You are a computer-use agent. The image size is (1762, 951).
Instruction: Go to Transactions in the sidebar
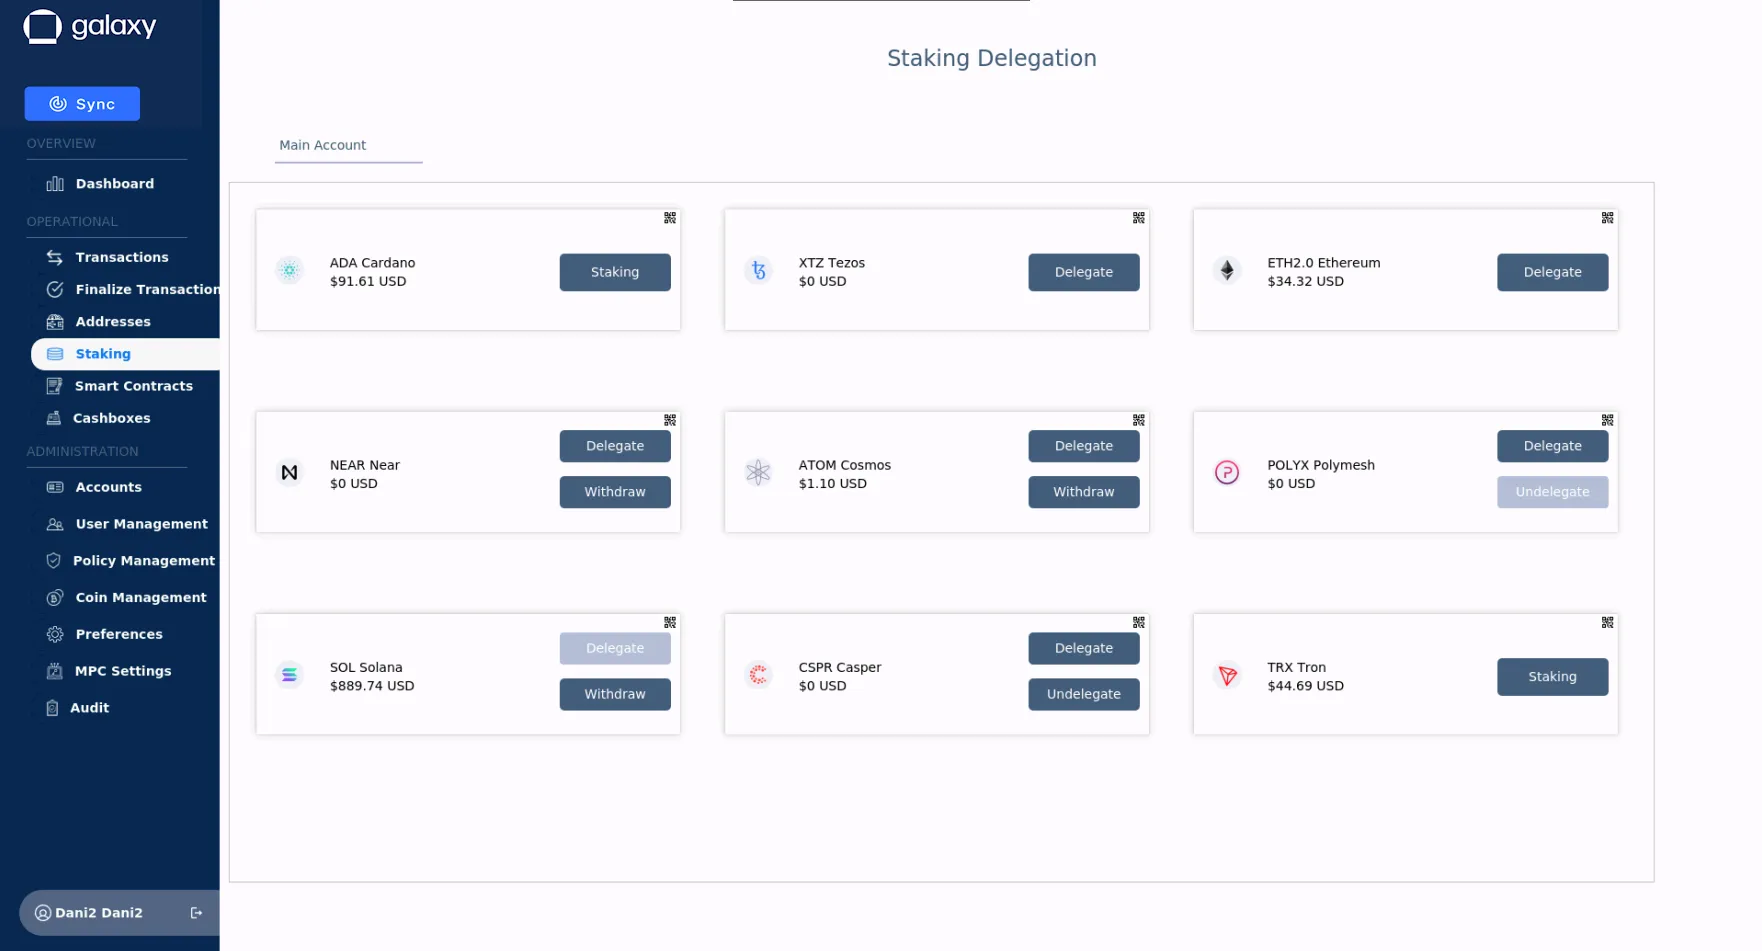point(108,257)
